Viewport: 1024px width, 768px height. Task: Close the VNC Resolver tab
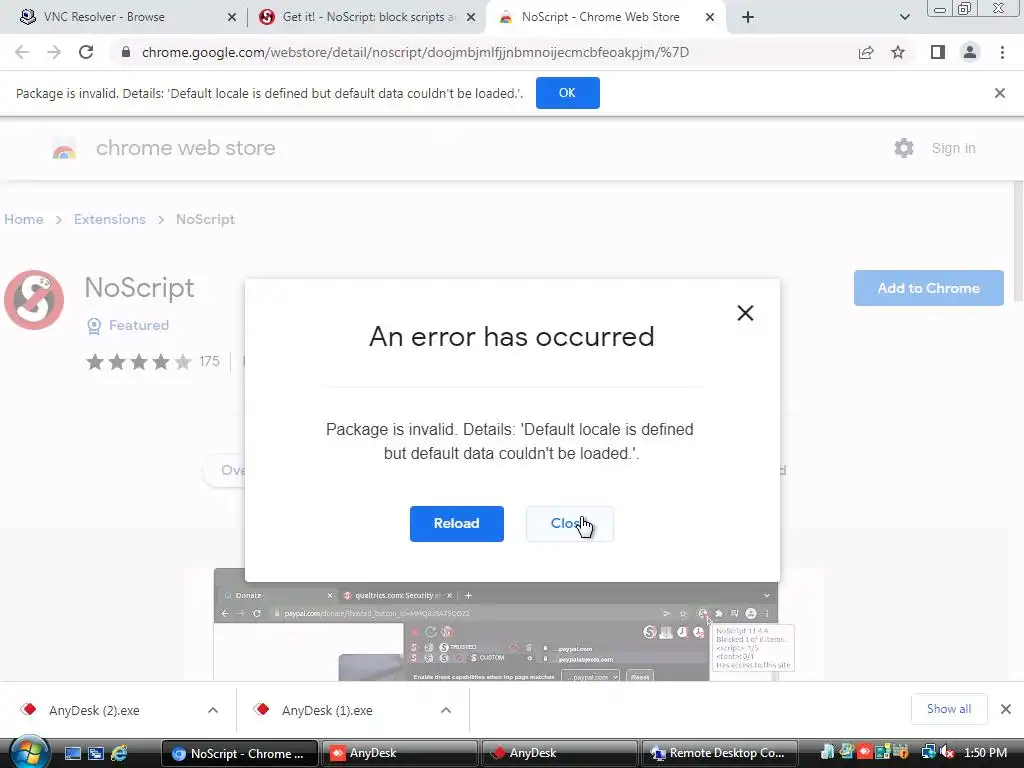click(232, 17)
